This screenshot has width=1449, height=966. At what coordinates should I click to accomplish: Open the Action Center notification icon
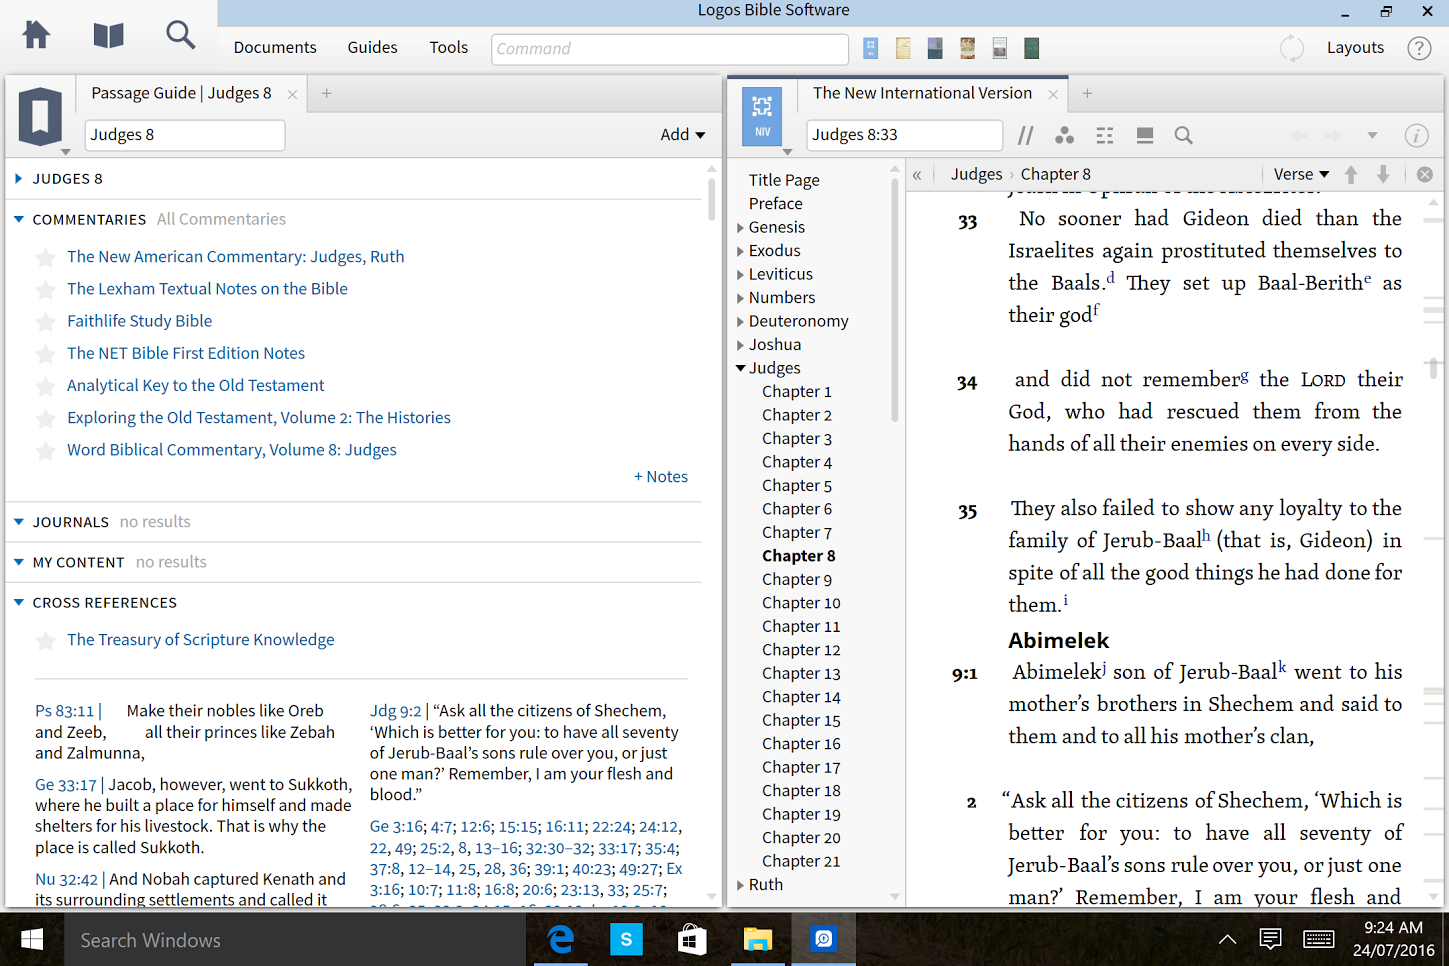click(x=1270, y=939)
